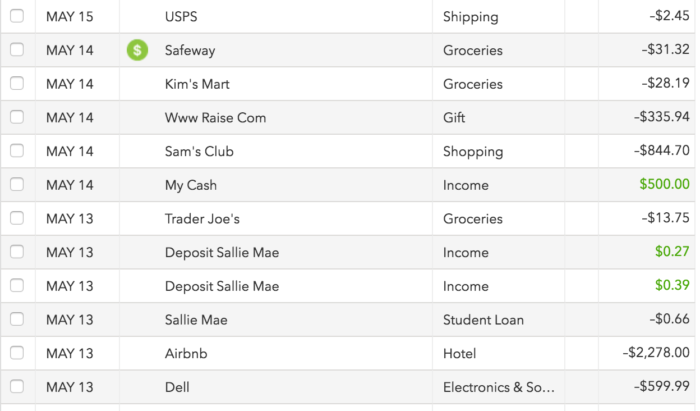The height and width of the screenshot is (411, 700).
Task: Select the Safeway row checkbox
Action: 17,50
